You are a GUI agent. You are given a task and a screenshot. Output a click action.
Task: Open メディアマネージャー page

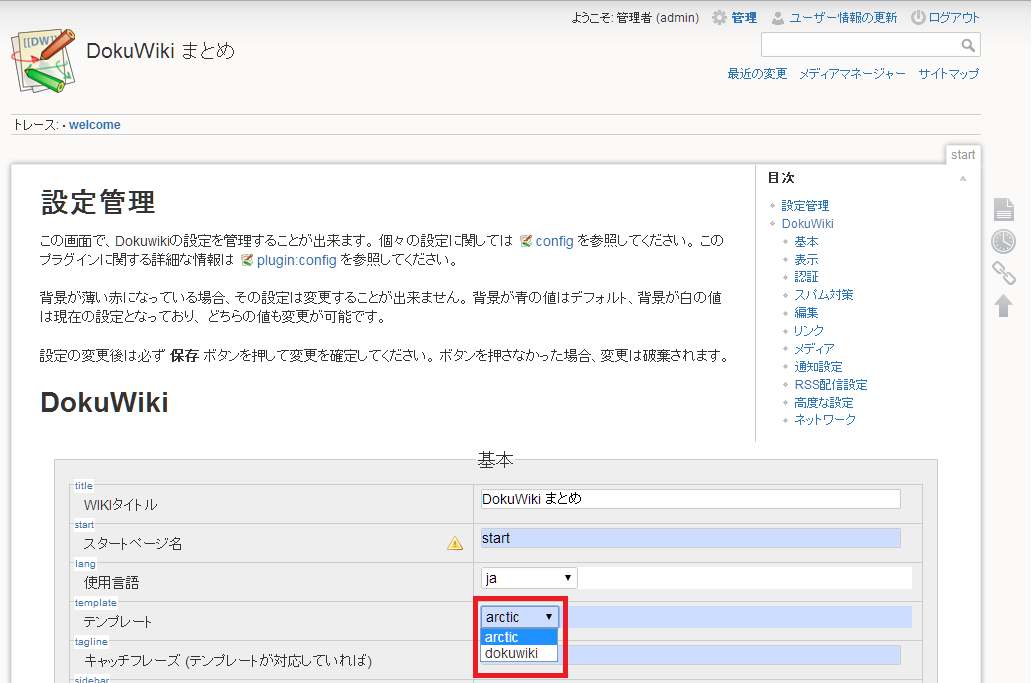click(x=852, y=74)
